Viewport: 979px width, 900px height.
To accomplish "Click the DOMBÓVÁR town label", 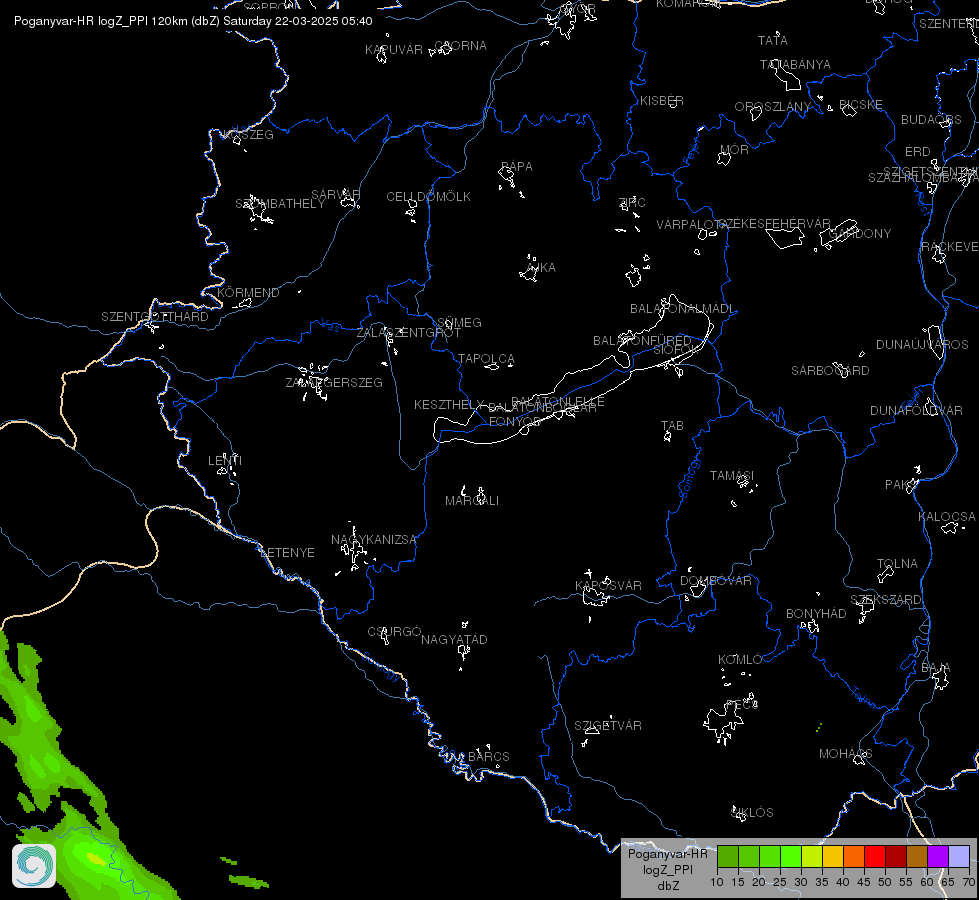I will pyautogui.click(x=716, y=581).
